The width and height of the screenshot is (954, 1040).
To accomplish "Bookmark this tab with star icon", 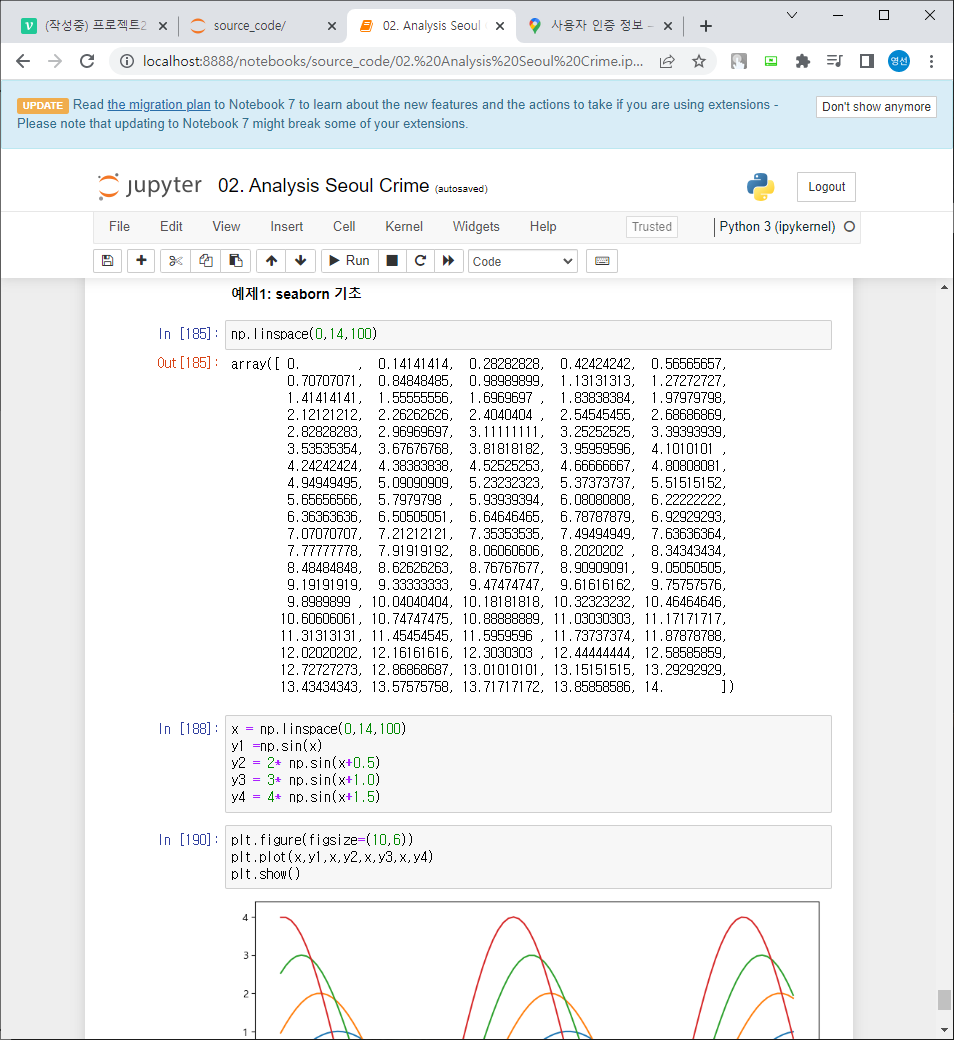I will 699,62.
